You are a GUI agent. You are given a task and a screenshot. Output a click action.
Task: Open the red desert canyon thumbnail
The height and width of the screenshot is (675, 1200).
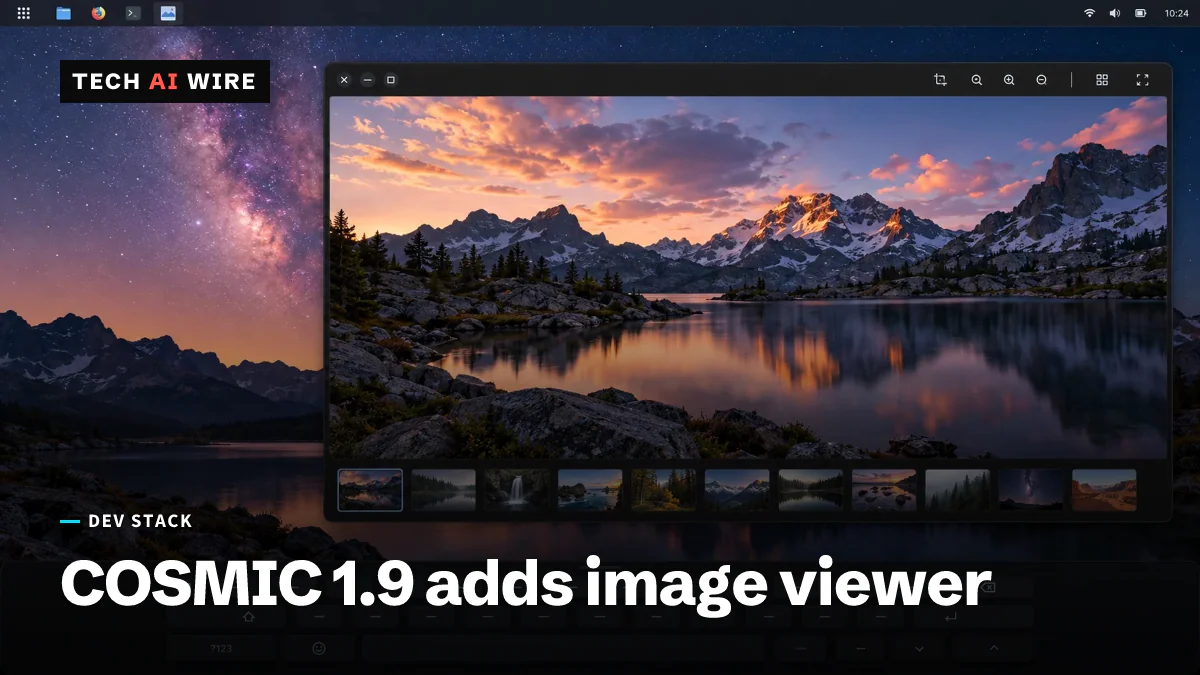[x=1104, y=490]
